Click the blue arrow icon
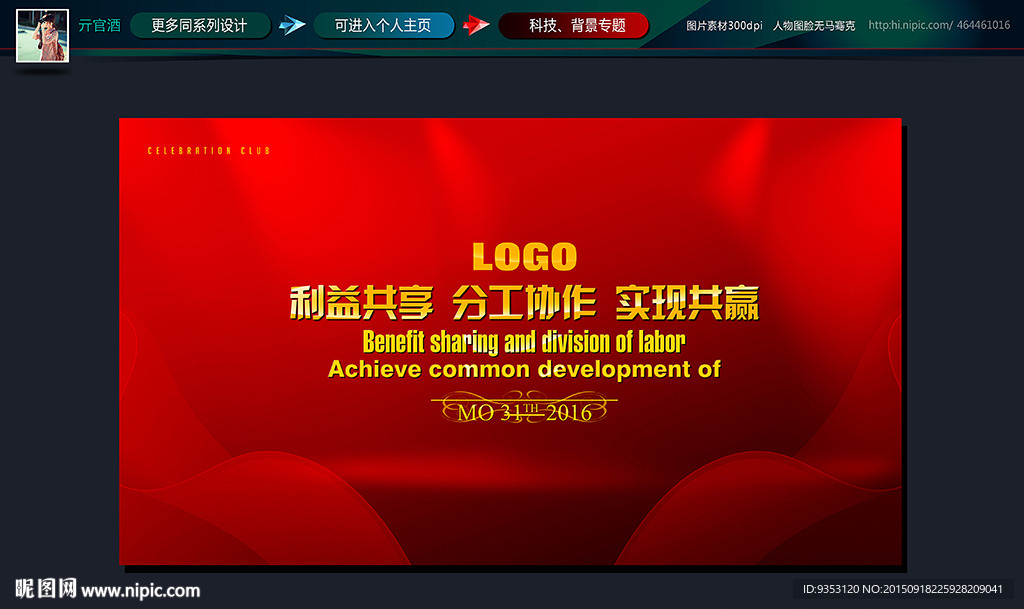Viewport: 1024px width, 609px height. (x=292, y=25)
